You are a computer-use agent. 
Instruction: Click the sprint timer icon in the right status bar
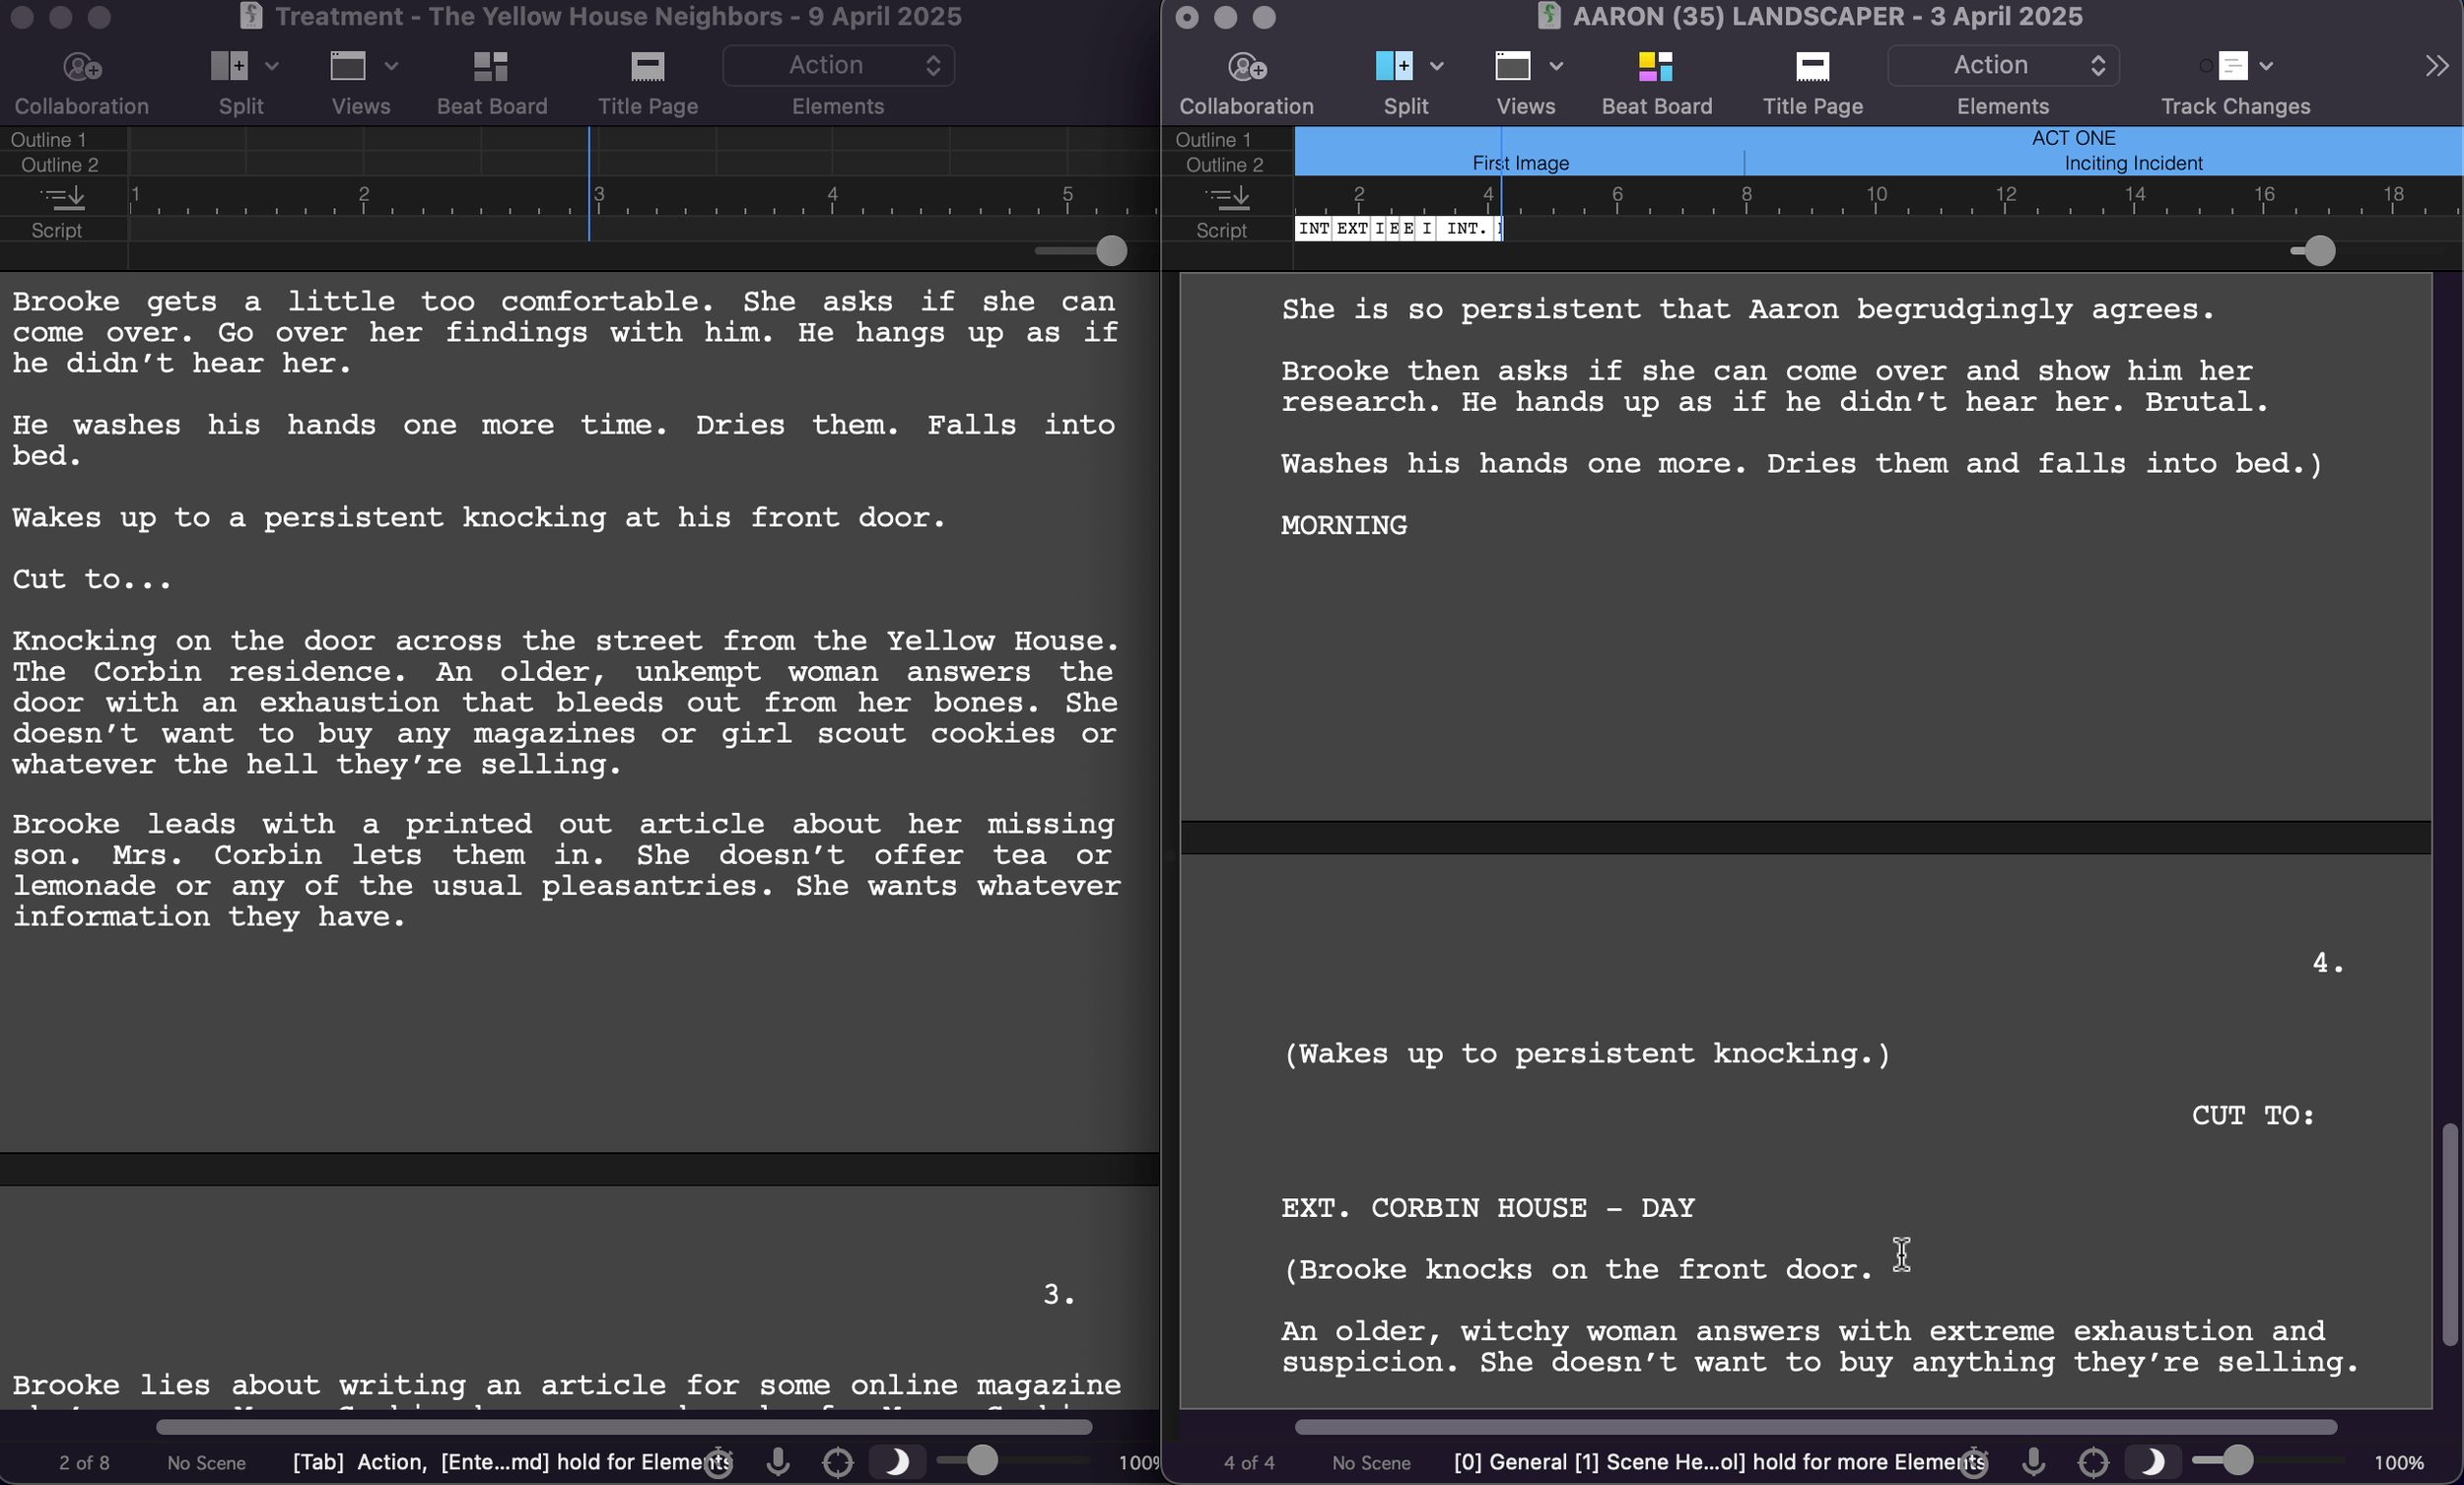[1973, 1462]
